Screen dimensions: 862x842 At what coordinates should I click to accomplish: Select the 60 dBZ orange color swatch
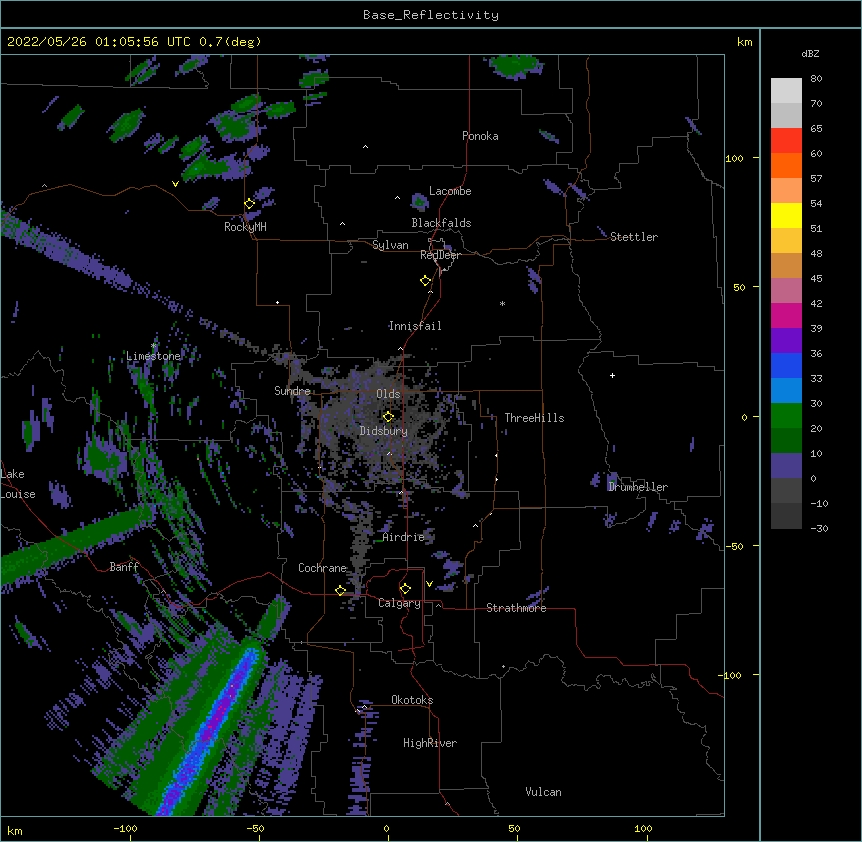pyautogui.click(x=786, y=165)
